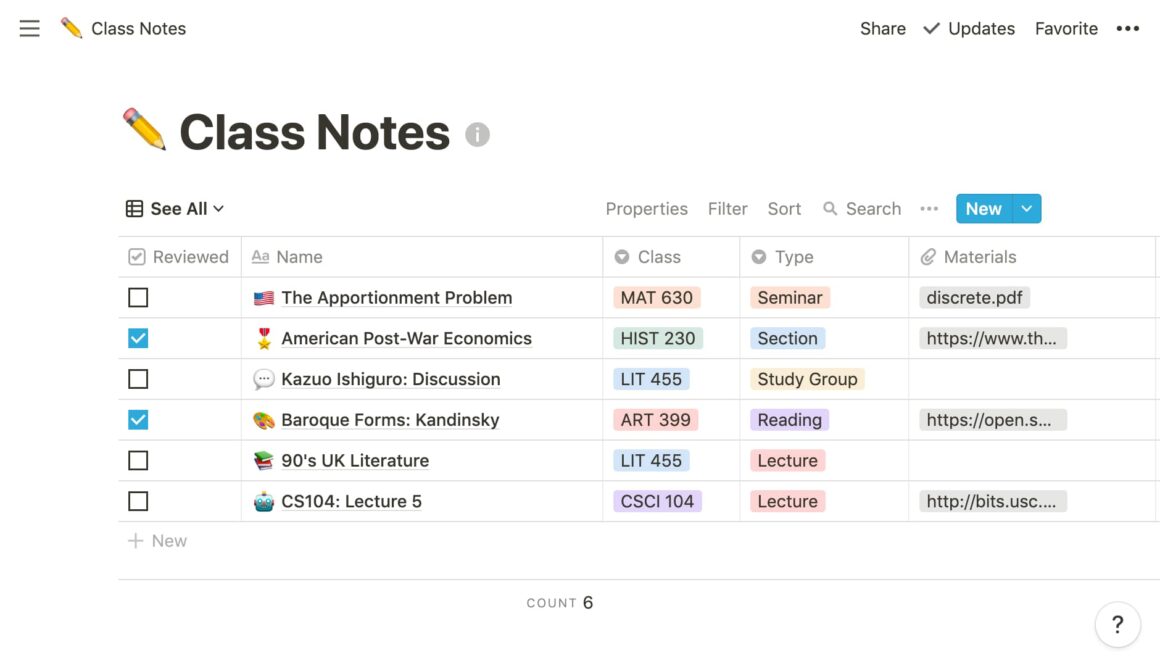Open the search icon in the database toolbar
The height and width of the screenshot is (666, 1160).
830,208
